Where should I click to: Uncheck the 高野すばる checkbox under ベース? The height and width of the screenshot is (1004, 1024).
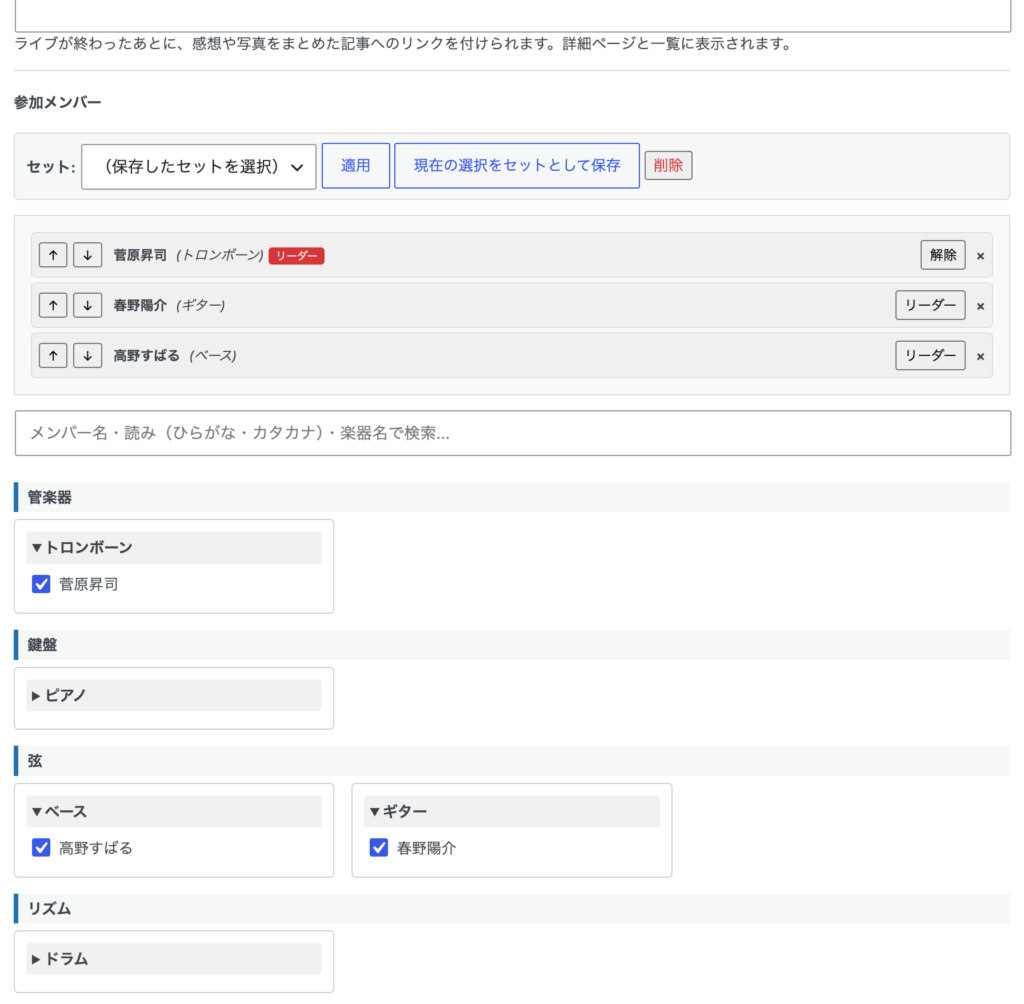click(41, 848)
